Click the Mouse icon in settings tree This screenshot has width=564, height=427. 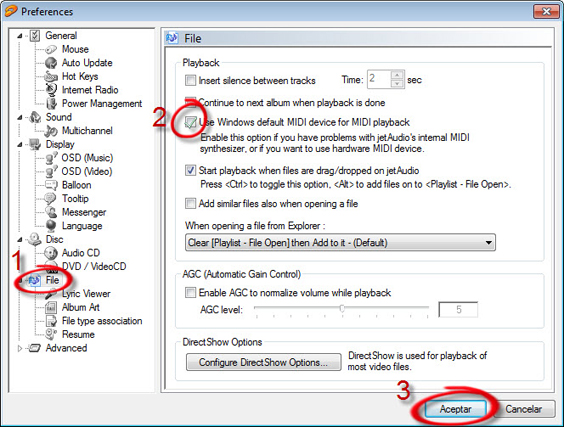click(x=51, y=49)
